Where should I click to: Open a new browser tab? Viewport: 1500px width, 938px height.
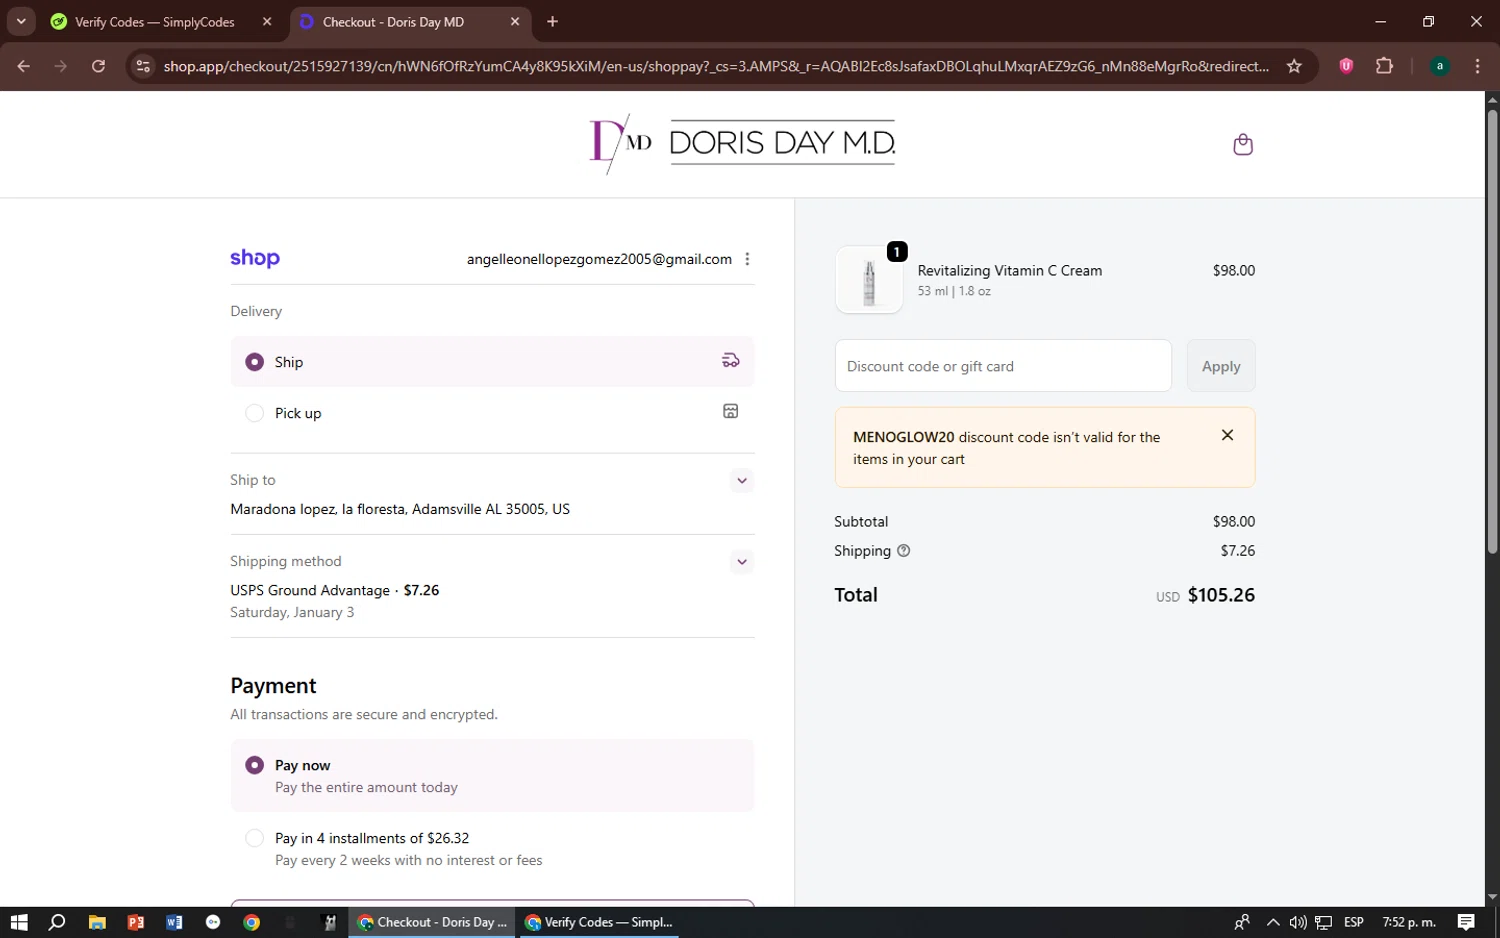pyautogui.click(x=552, y=22)
